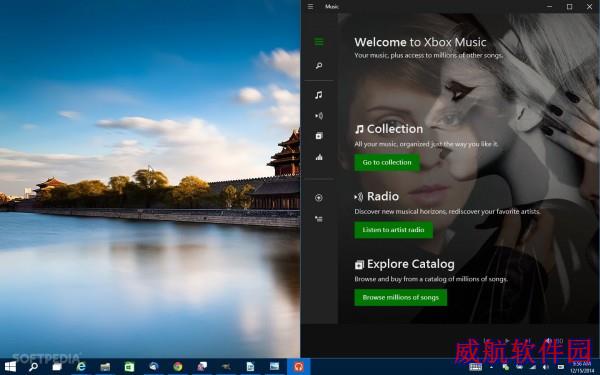The width and height of the screenshot is (600, 375).
Task: Select the bar chart icon in sidebar
Action: point(319,157)
